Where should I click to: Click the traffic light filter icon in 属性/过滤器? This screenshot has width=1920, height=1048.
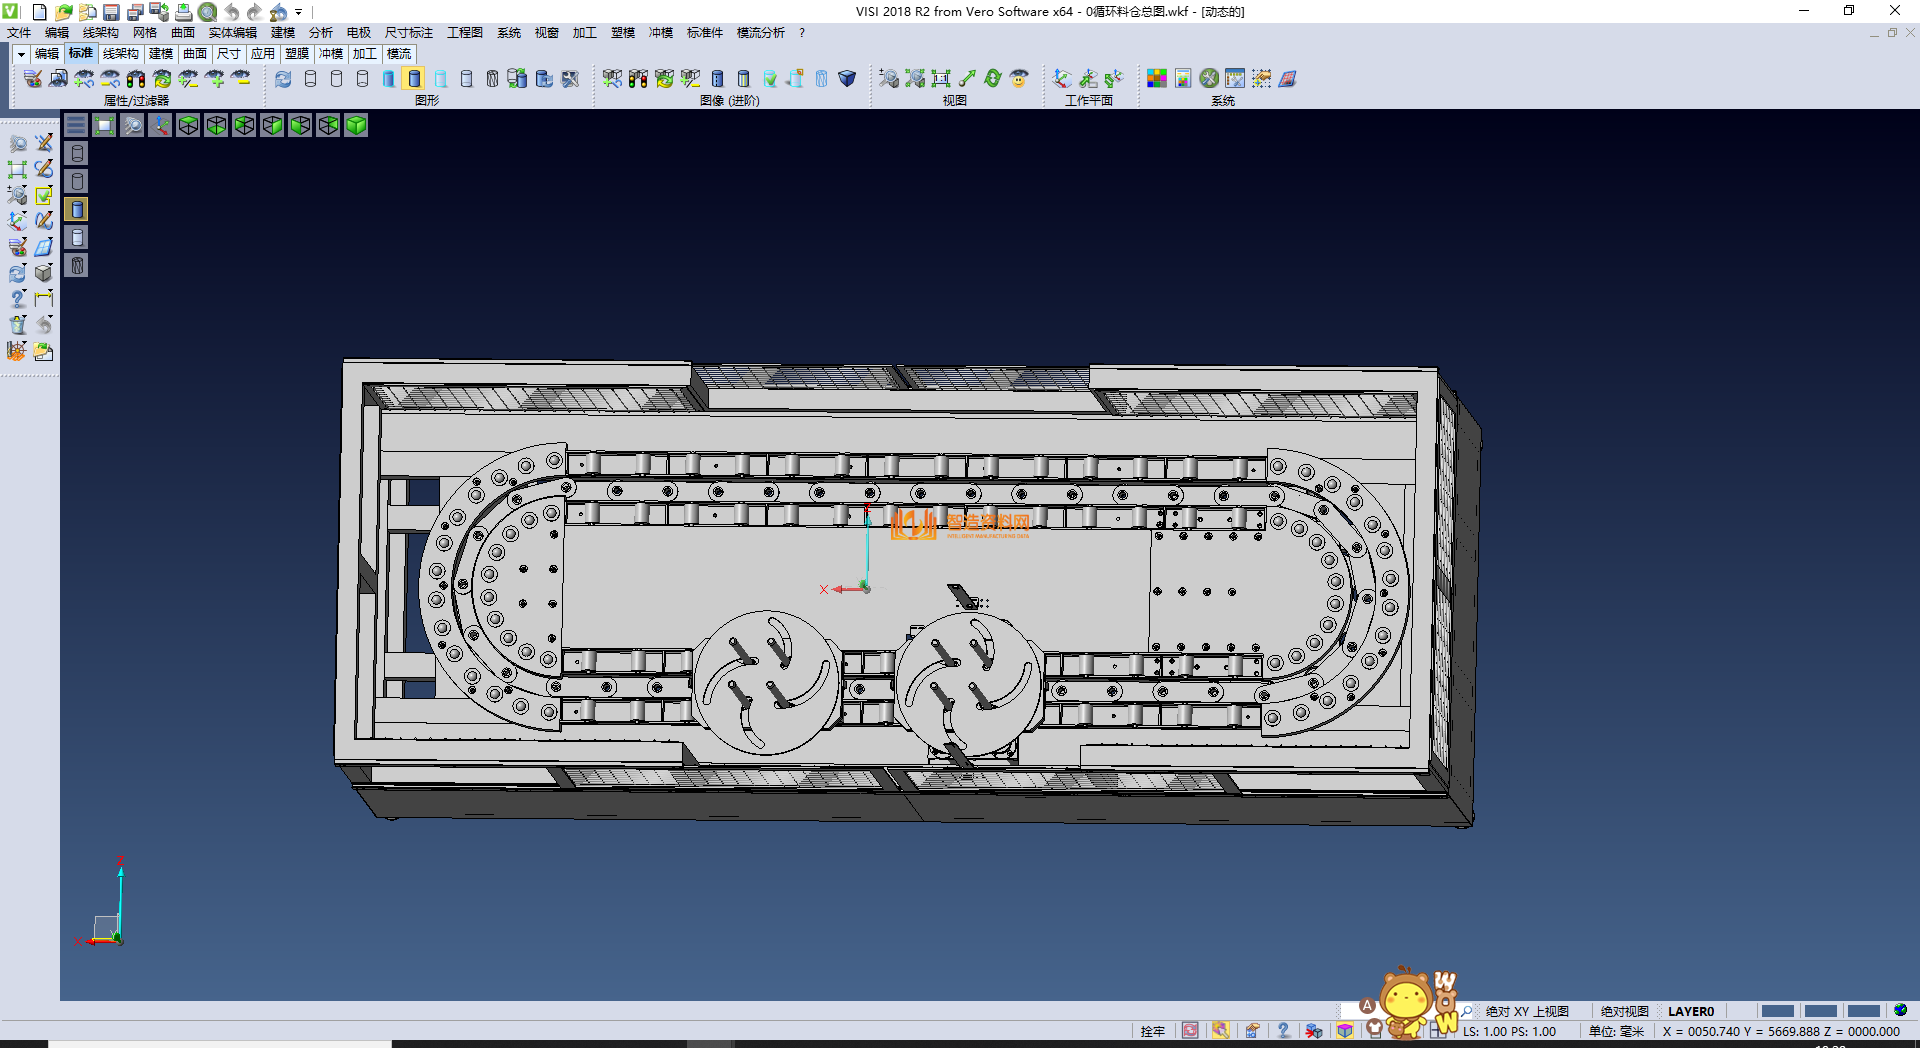click(x=136, y=79)
